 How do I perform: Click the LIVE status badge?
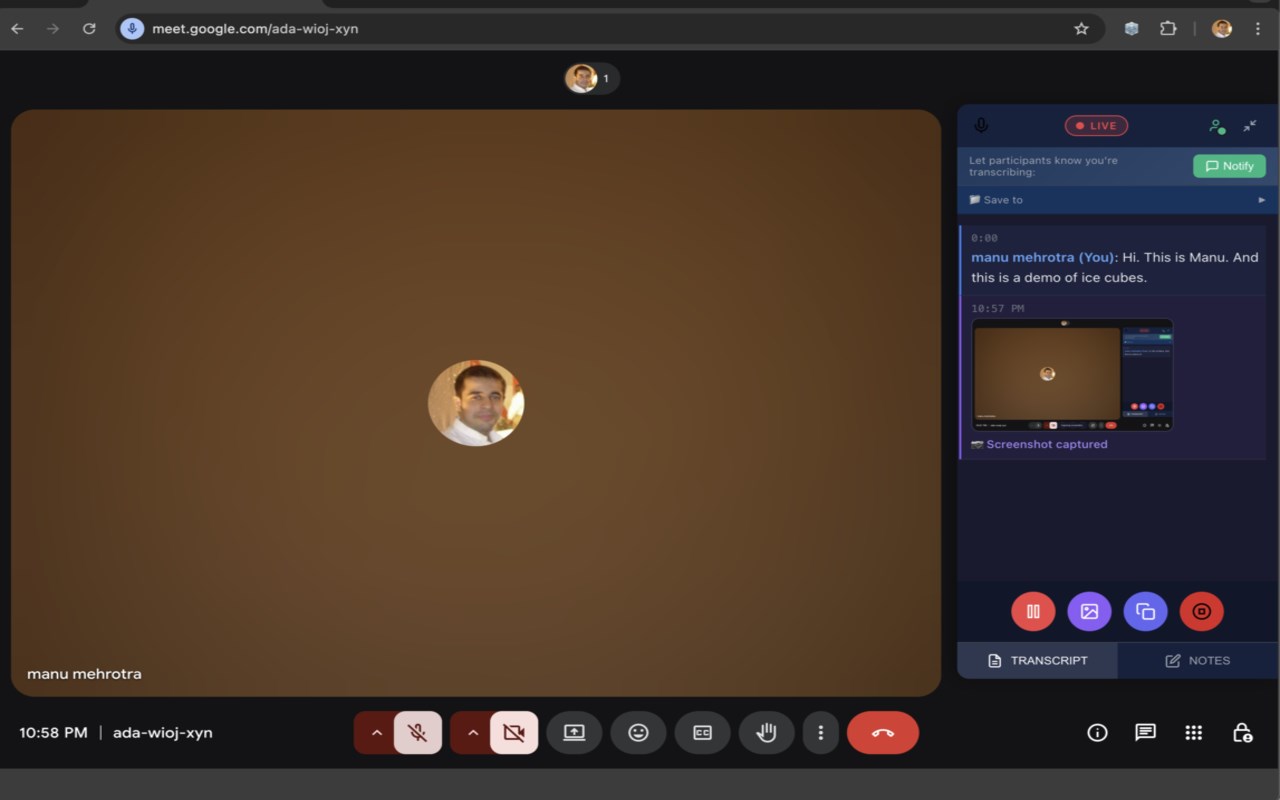(x=1096, y=126)
